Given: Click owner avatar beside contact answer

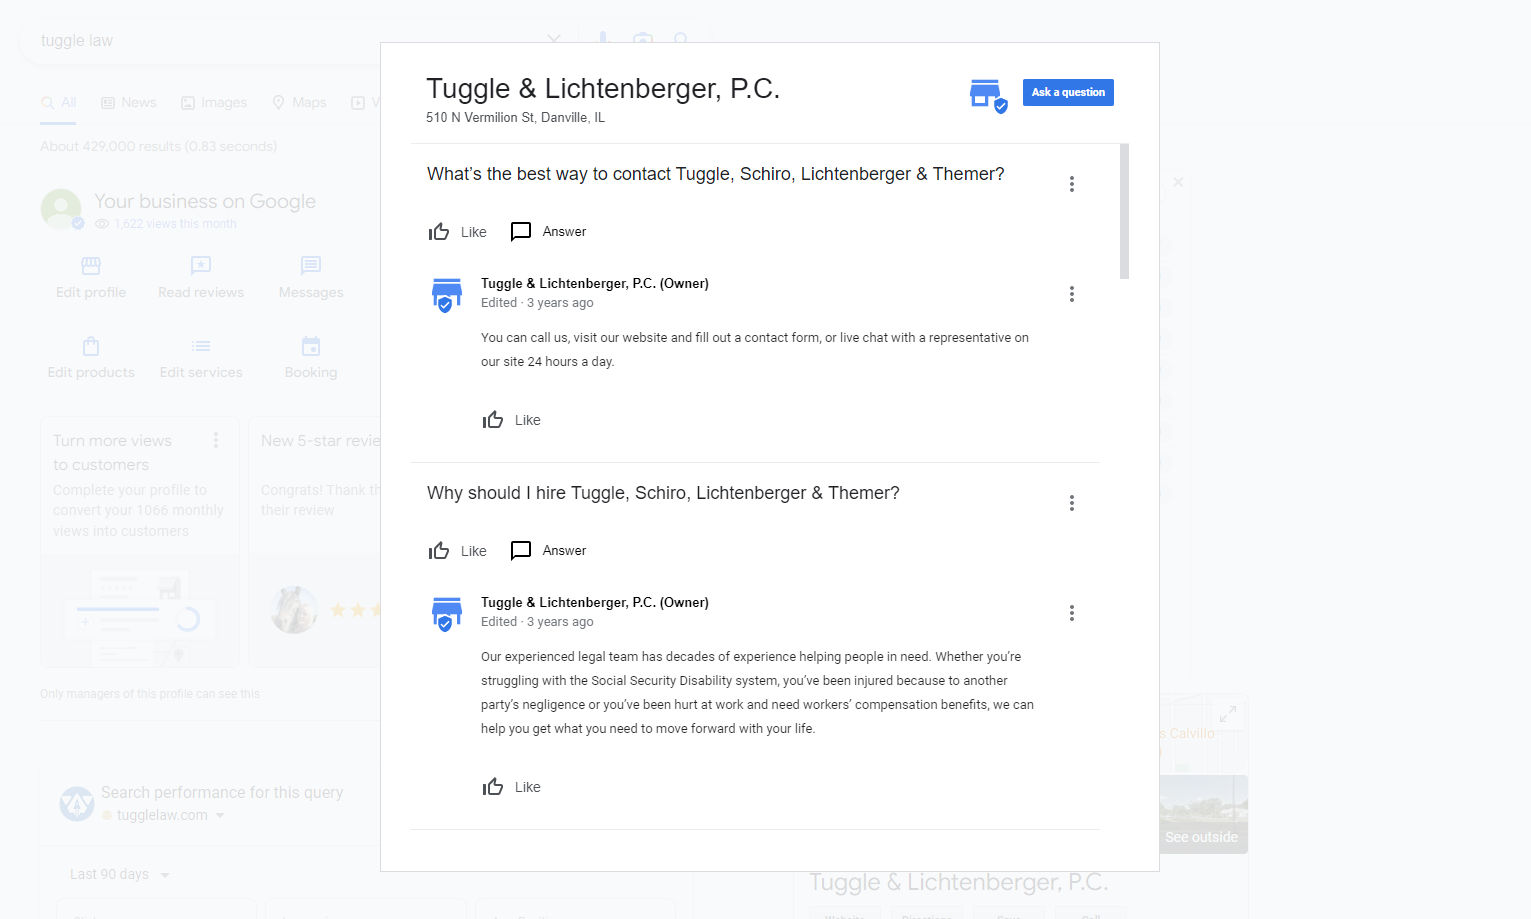Looking at the screenshot, I should (x=447, y=295).
